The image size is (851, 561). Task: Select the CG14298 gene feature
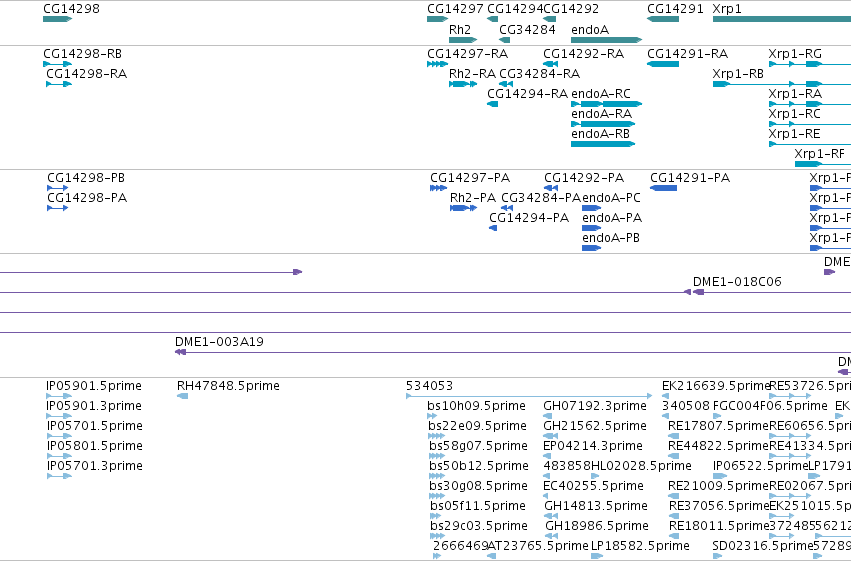coord(58,19)
